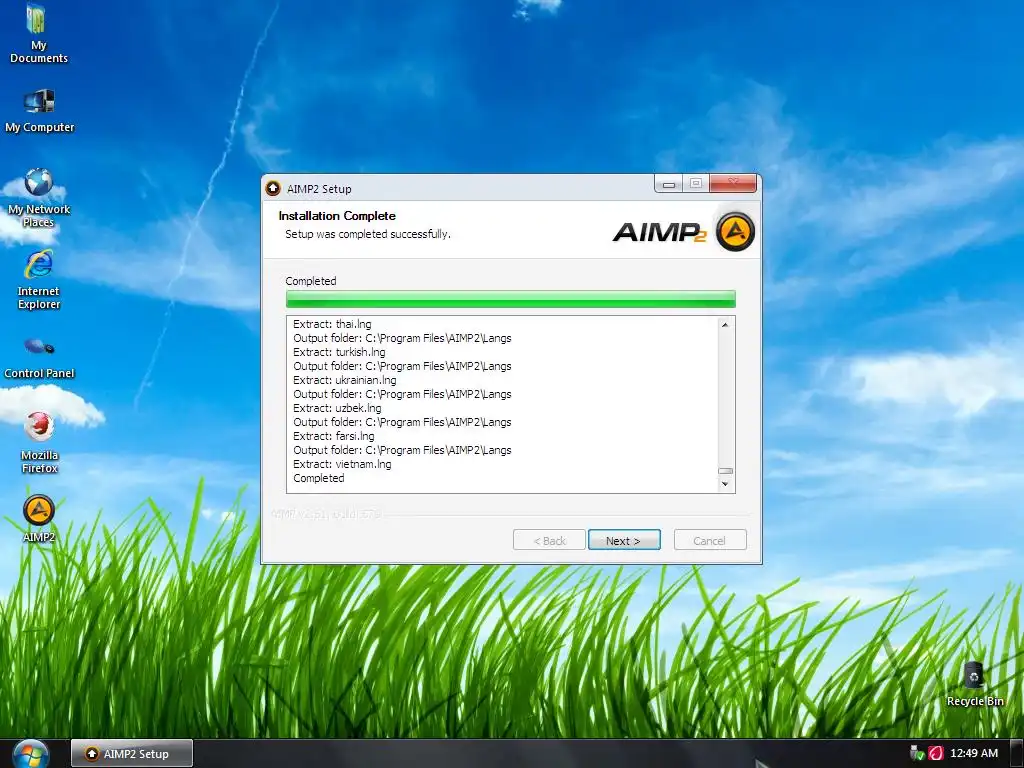This screenshot has width=1024, height=768.
Task: Select log line 'Extract: farsi.lng'
Action: point(334,436)
